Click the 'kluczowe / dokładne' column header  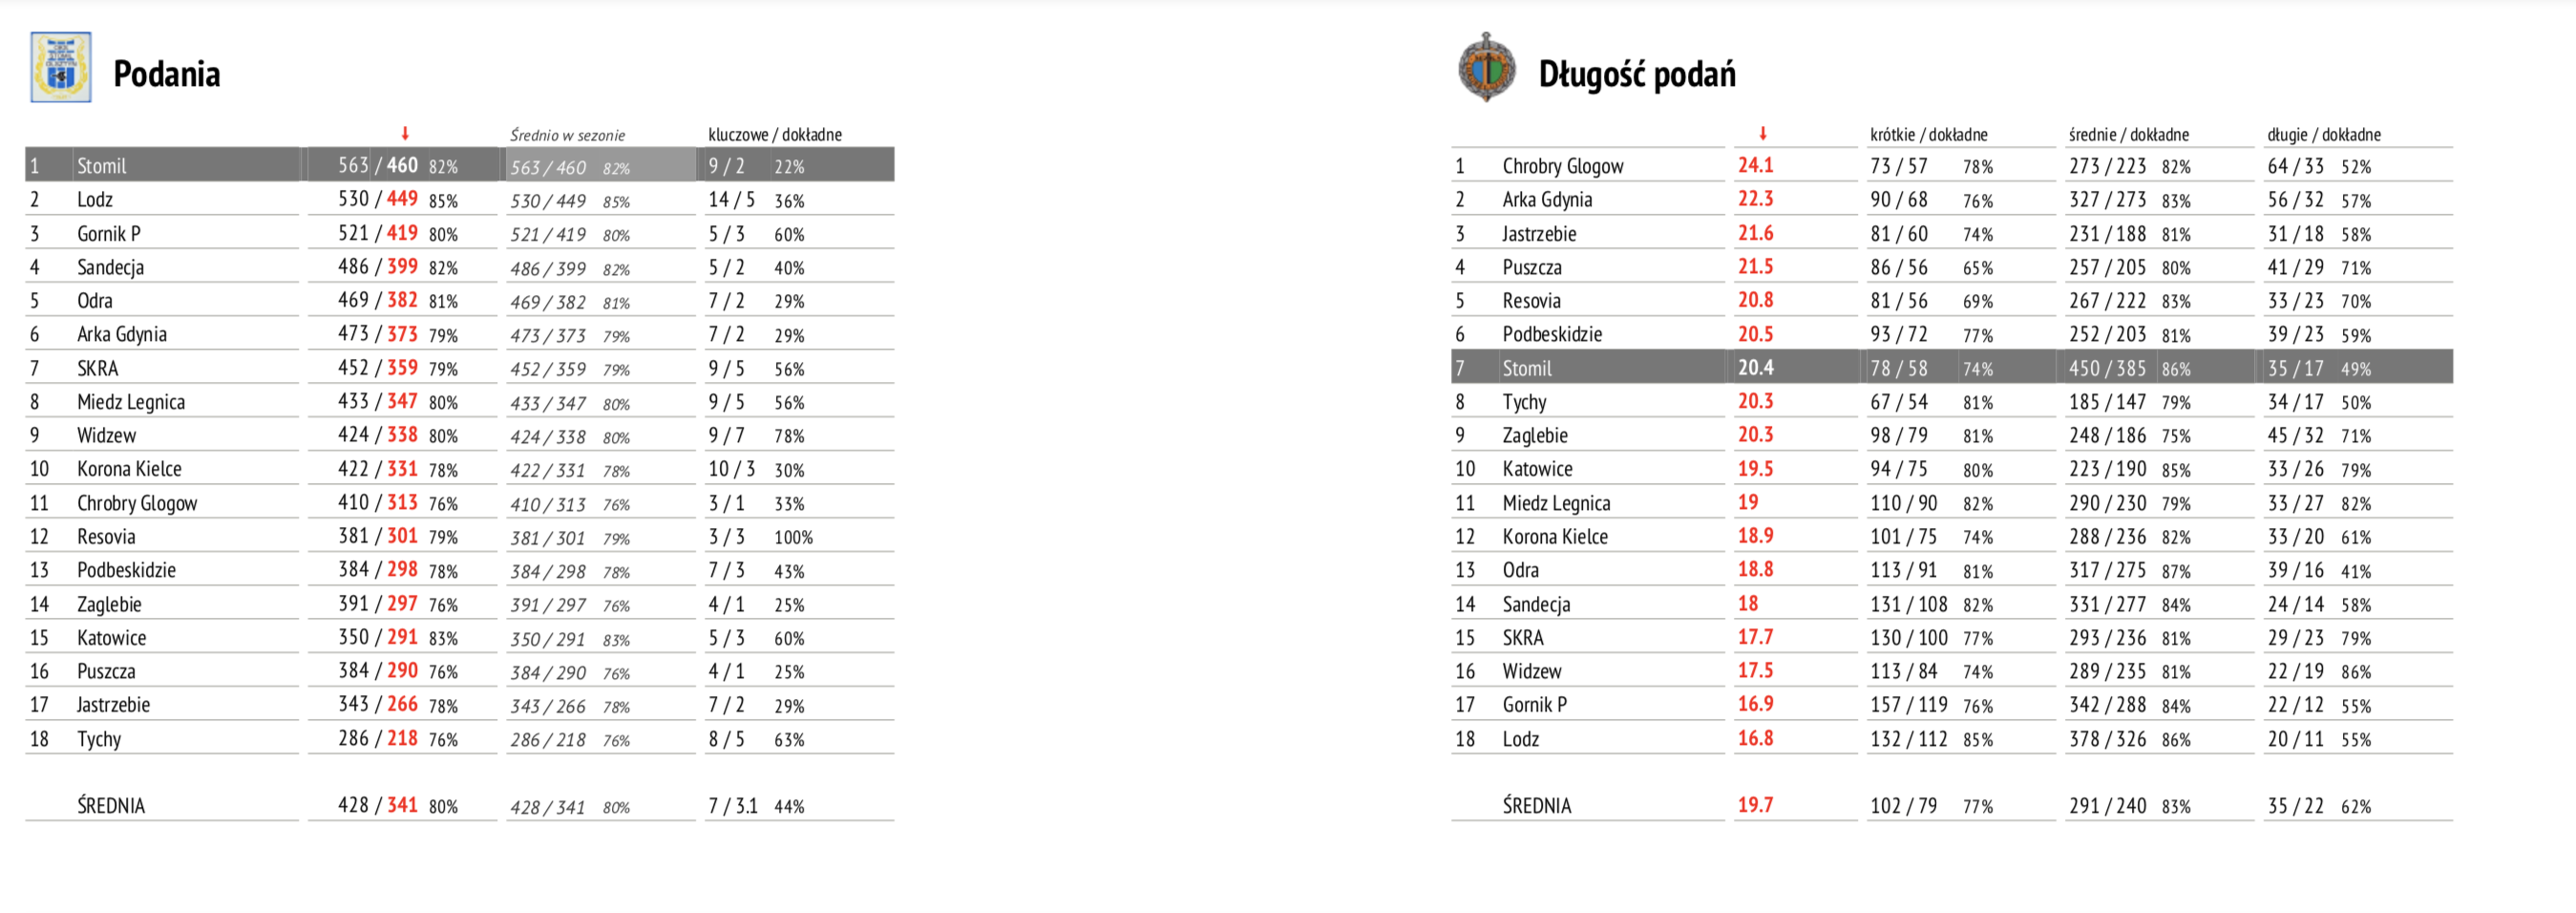tap(775, 134)
